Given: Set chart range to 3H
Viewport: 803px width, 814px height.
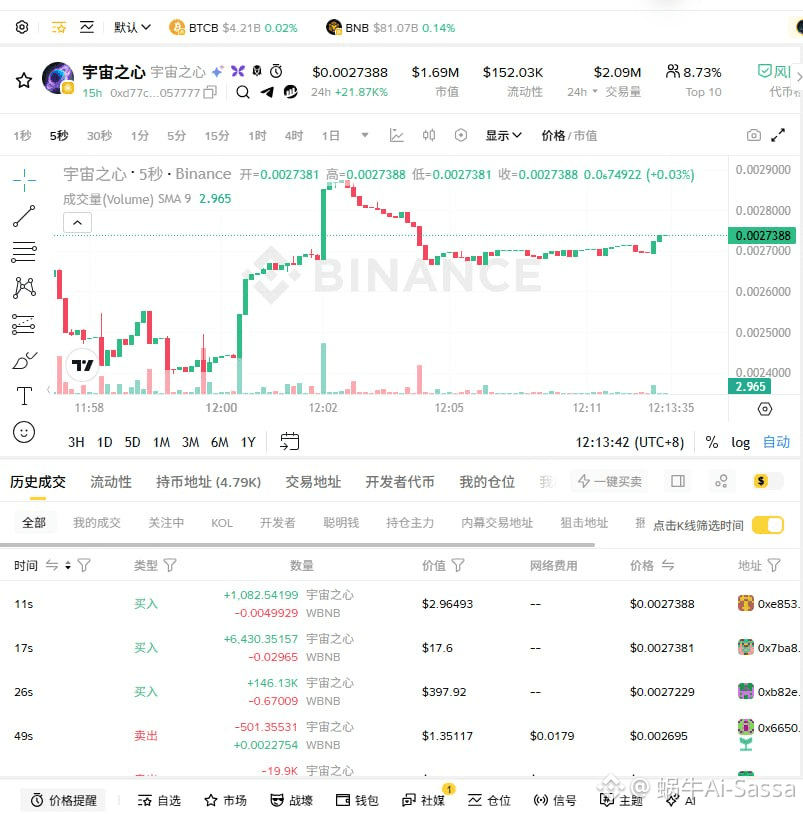Looking at the screenshot, I should (x=76, y=442).
